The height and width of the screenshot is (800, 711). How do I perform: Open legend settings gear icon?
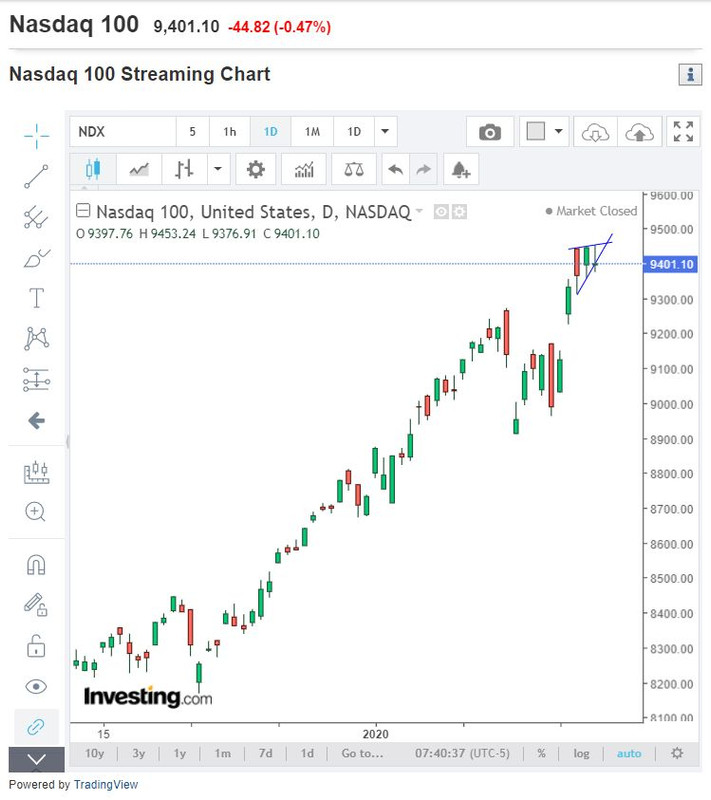click(x=459, y=211)
